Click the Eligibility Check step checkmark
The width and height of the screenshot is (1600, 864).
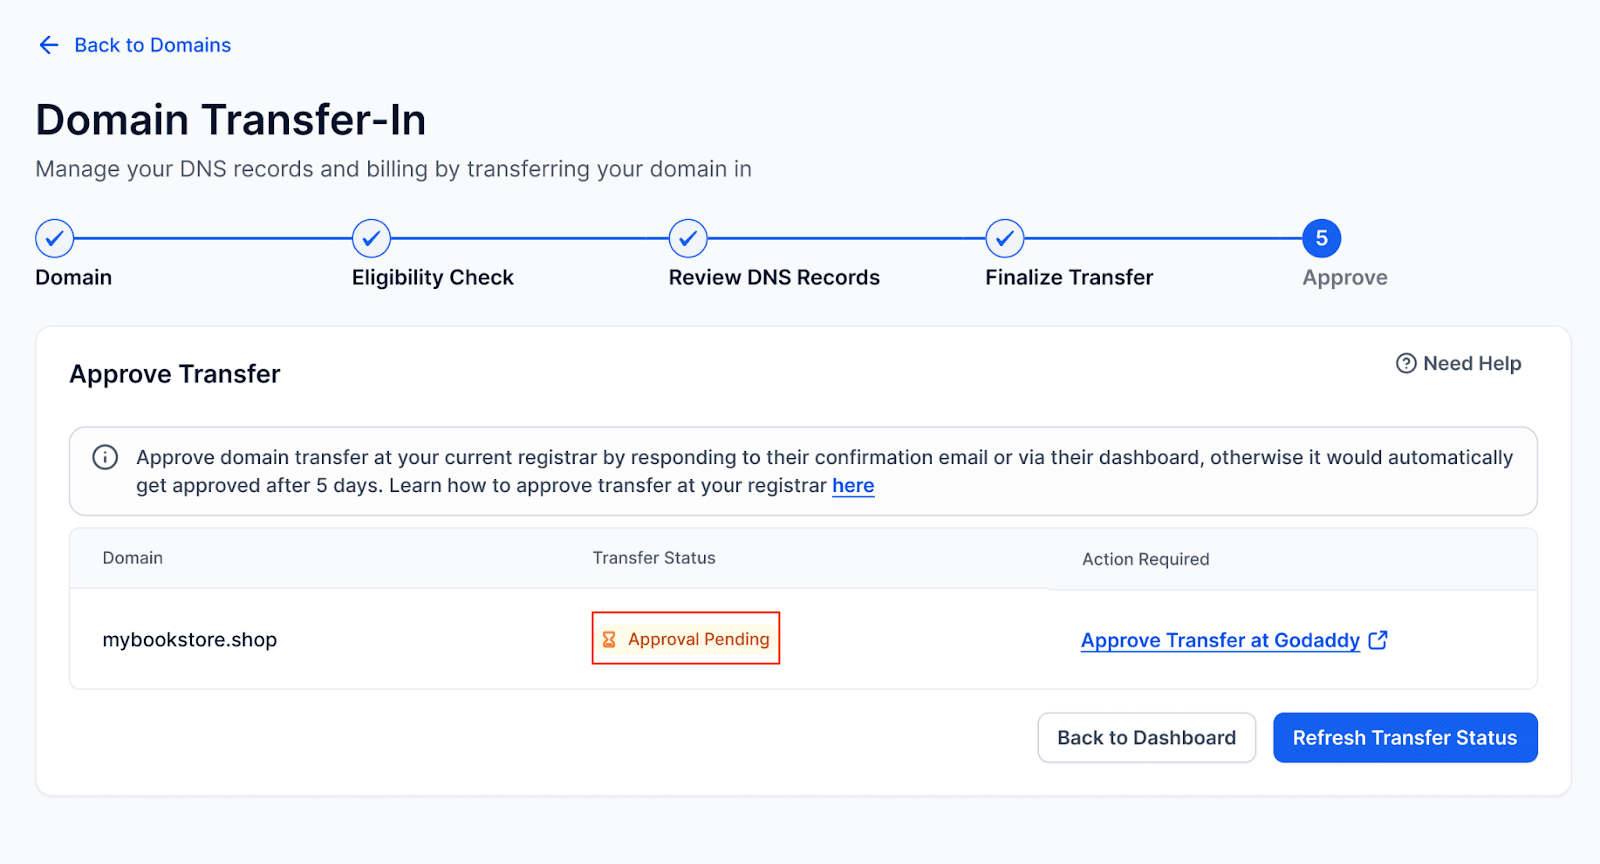point(371,238)
